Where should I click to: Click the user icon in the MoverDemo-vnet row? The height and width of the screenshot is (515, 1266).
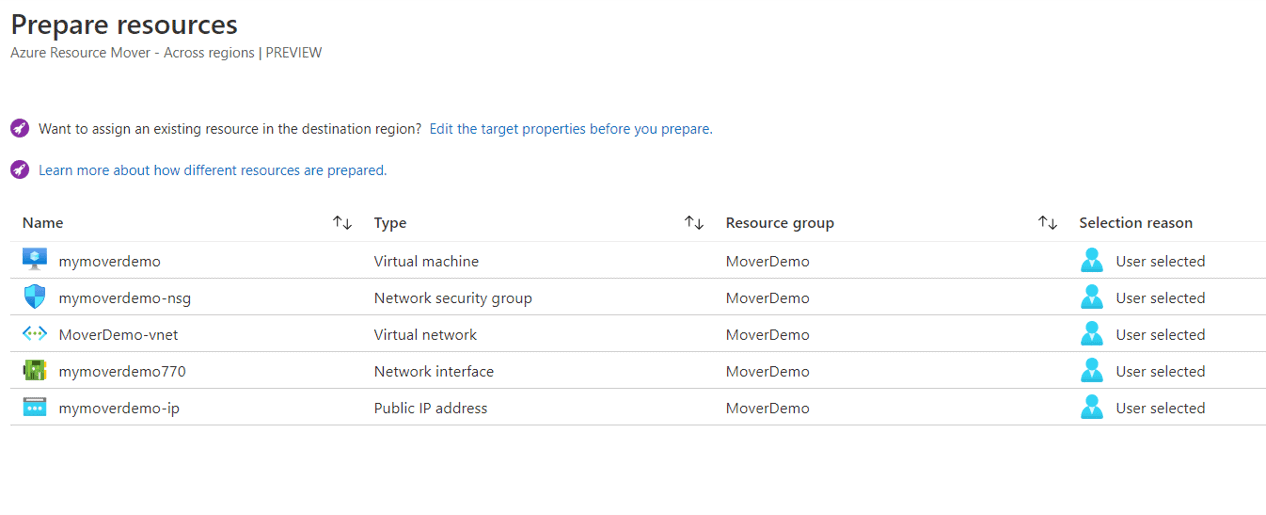(x=1092, y=334)
